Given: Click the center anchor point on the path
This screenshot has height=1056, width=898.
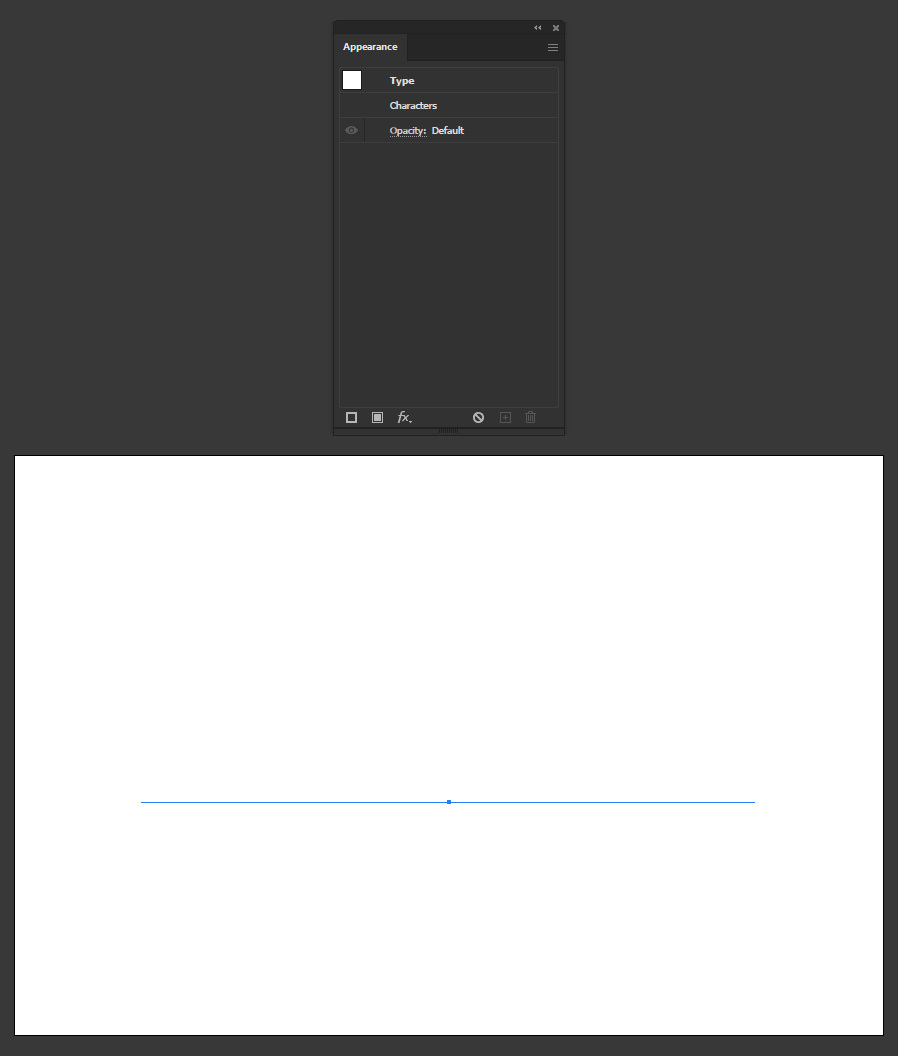Looking at the screenshot, I should point(449,802).
